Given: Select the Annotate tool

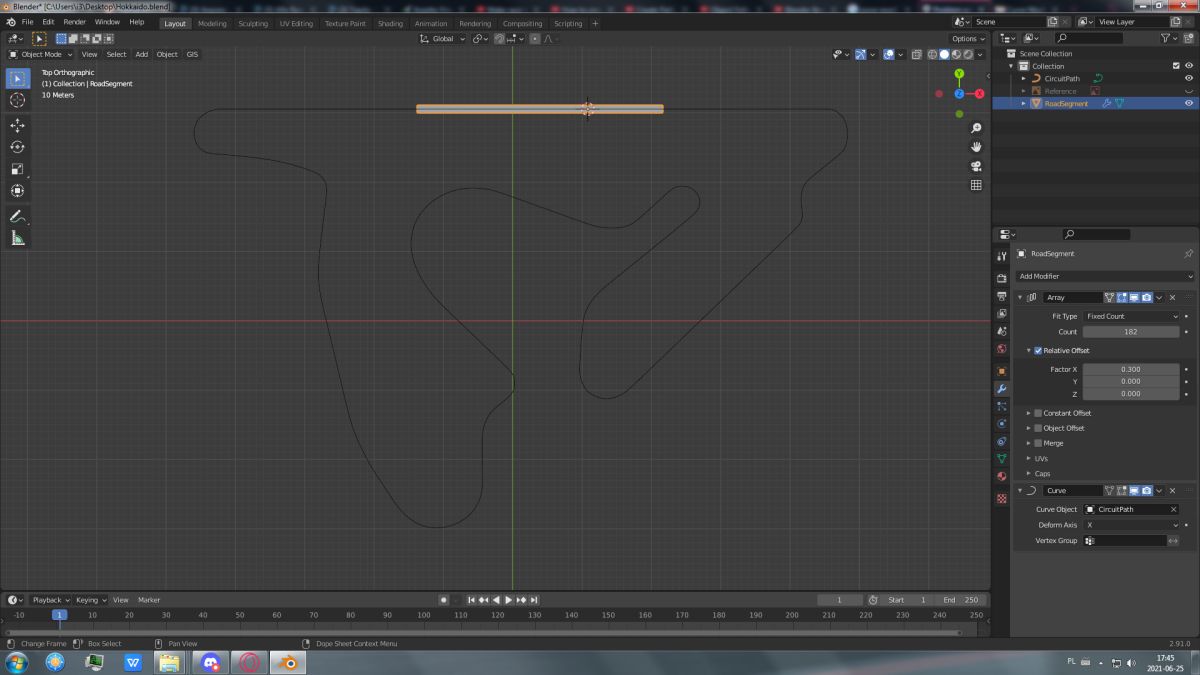Looking at the screenshot, I should pyautogui.click(x=17, y=216).
